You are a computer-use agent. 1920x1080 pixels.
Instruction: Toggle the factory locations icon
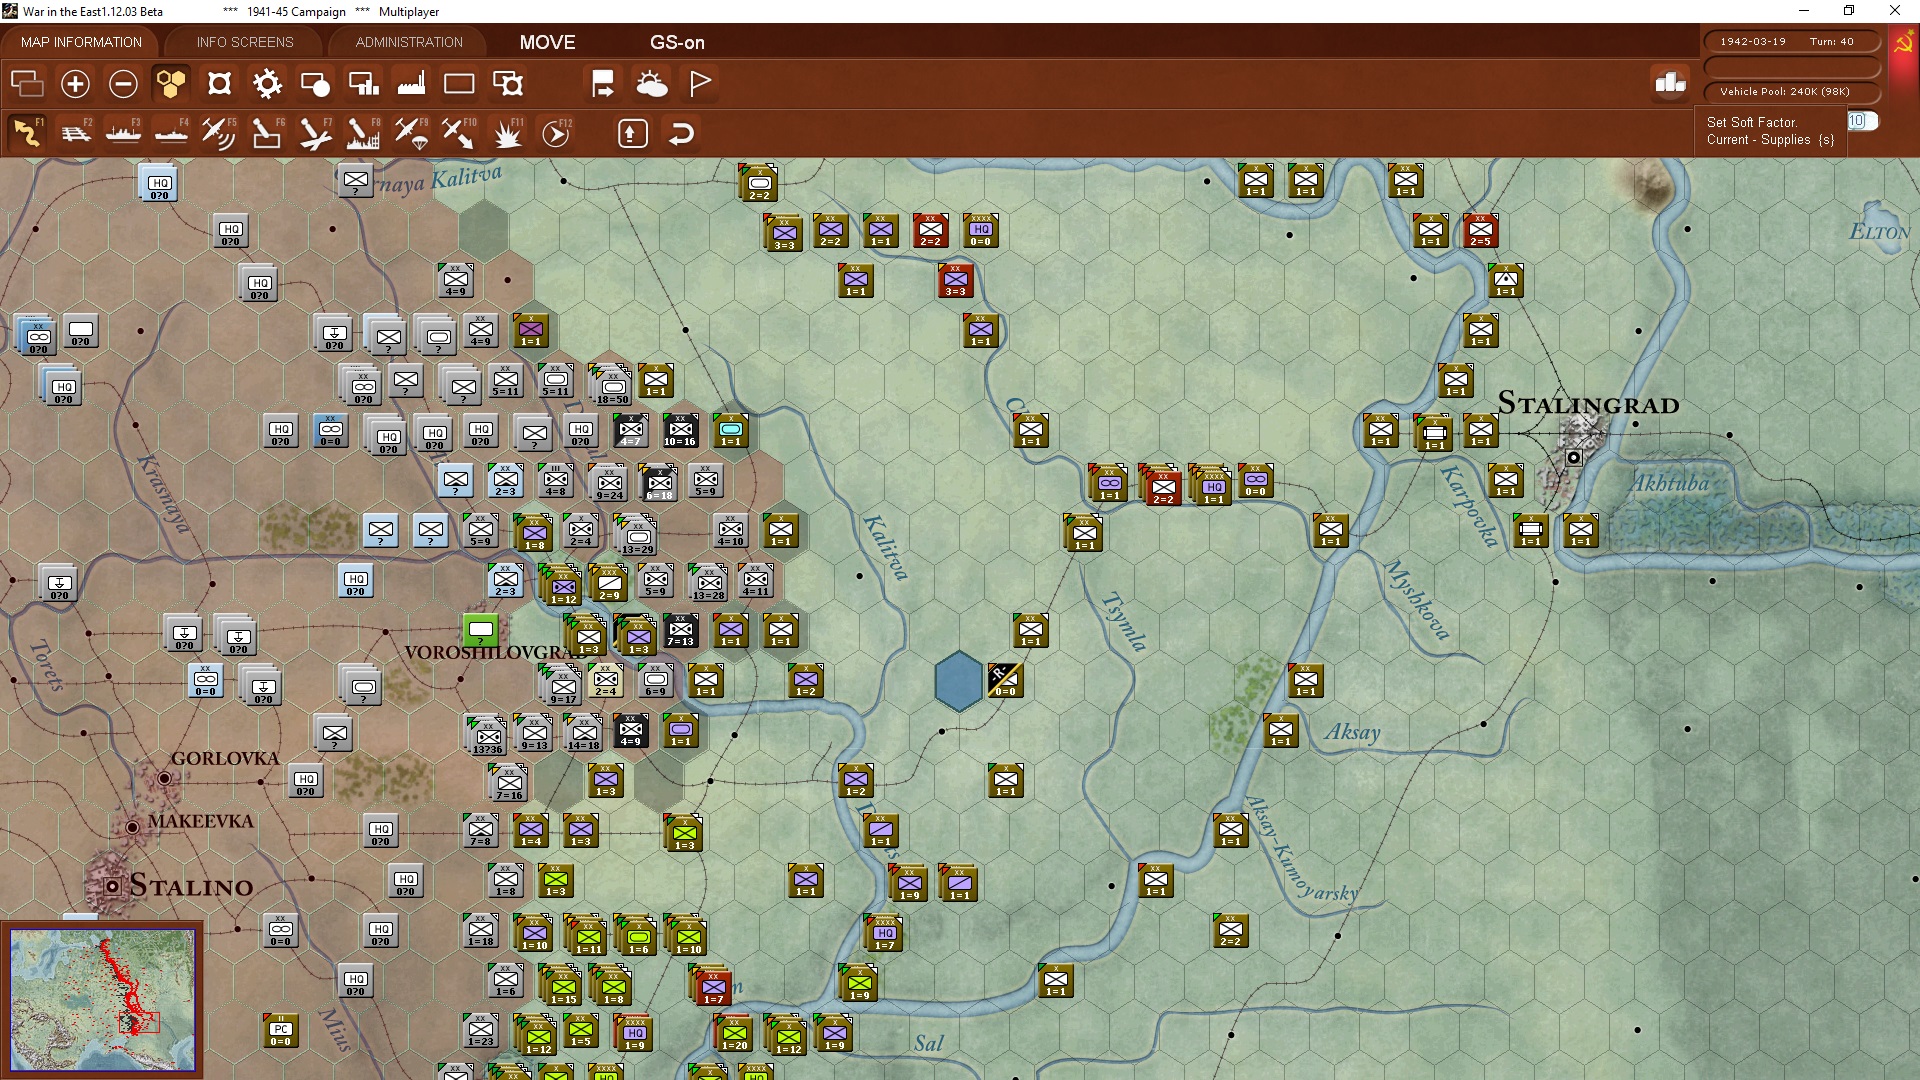point(411,84)
